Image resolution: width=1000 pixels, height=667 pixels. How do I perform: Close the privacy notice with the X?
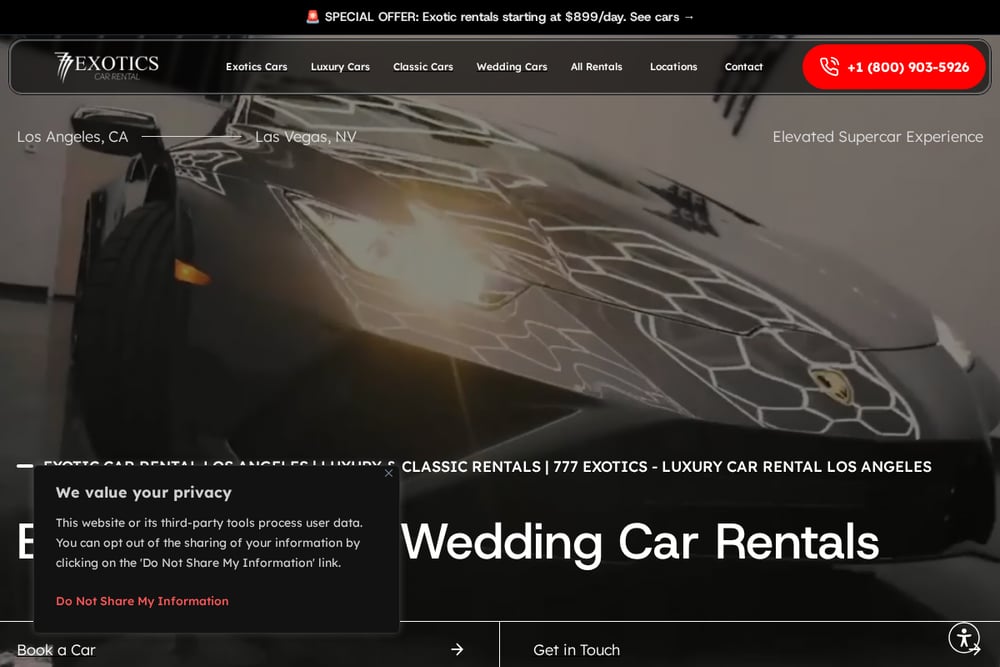(x=388, y=473)
